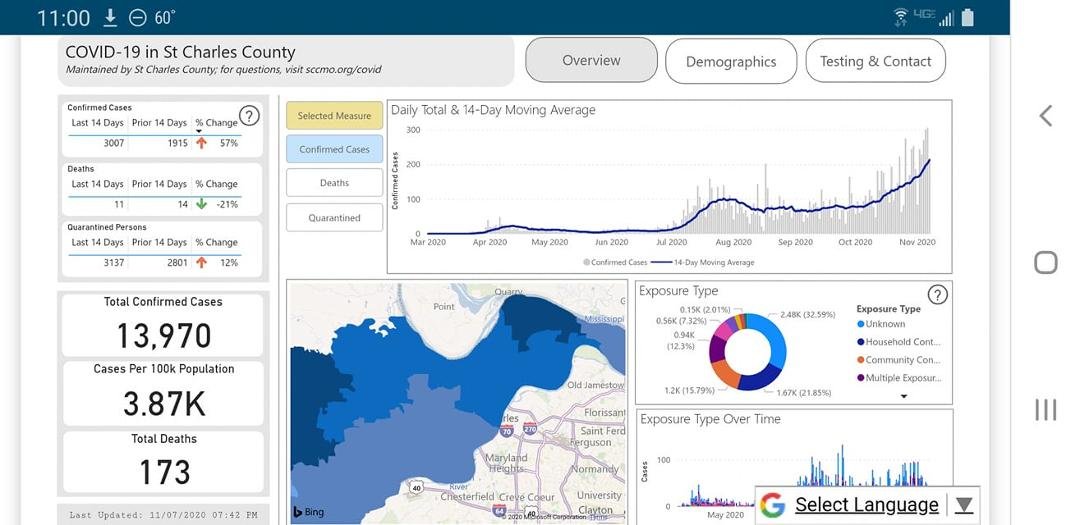Click the red up arrow for Confirmed Cases change

click(x=201, y=143)
